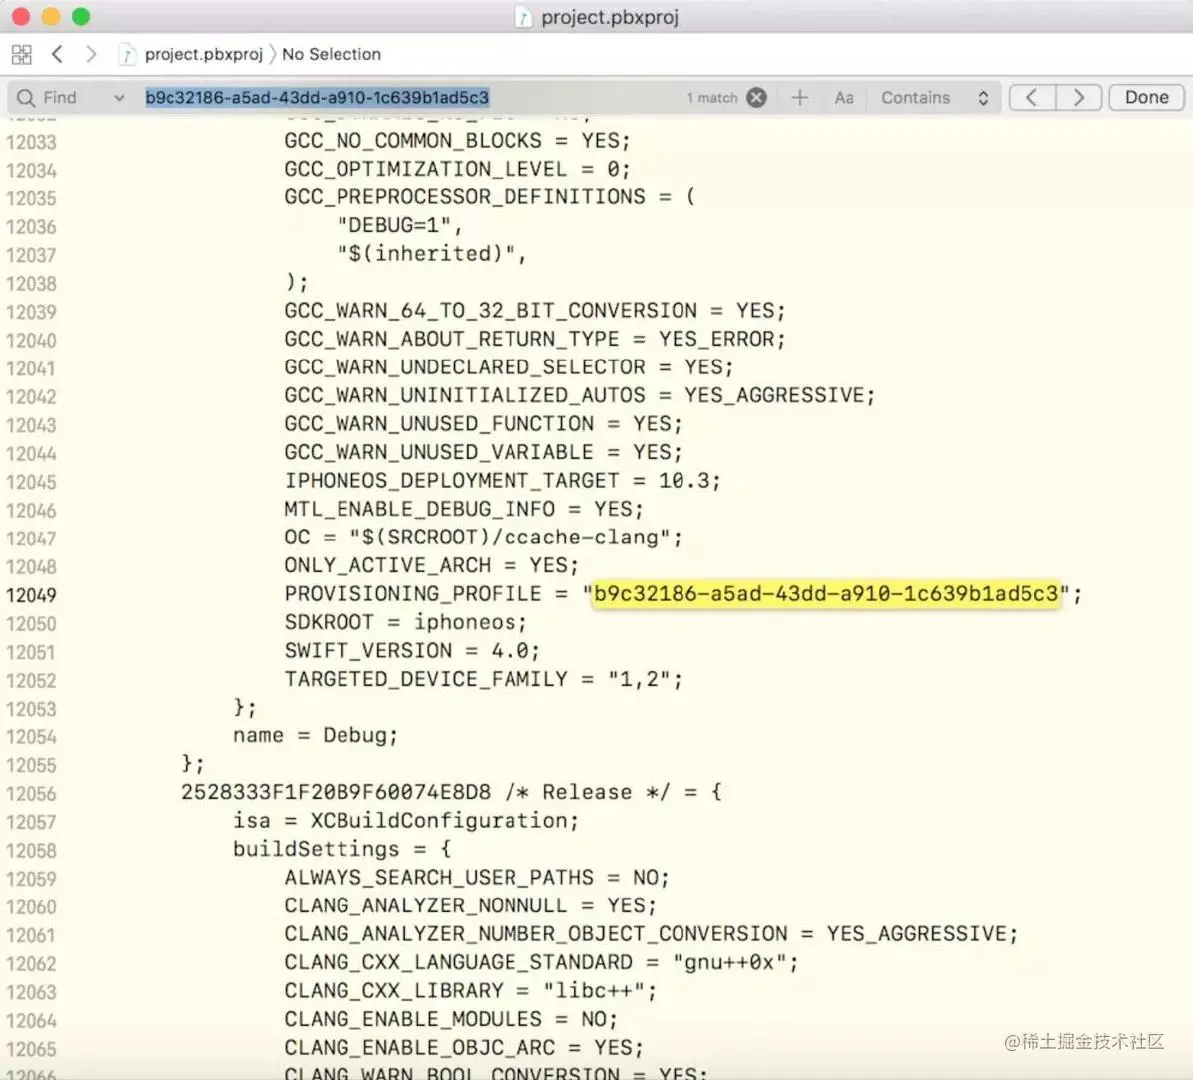Jump to the previous search match

1032,97
